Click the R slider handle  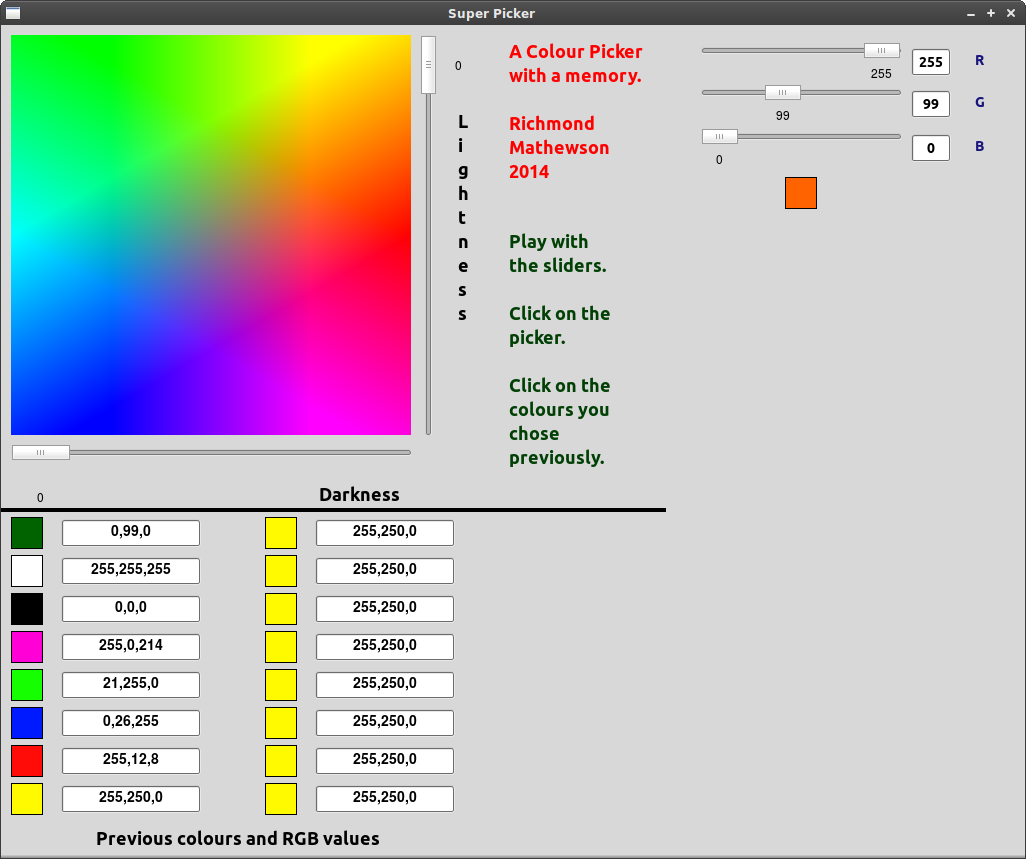pos(881,51)
